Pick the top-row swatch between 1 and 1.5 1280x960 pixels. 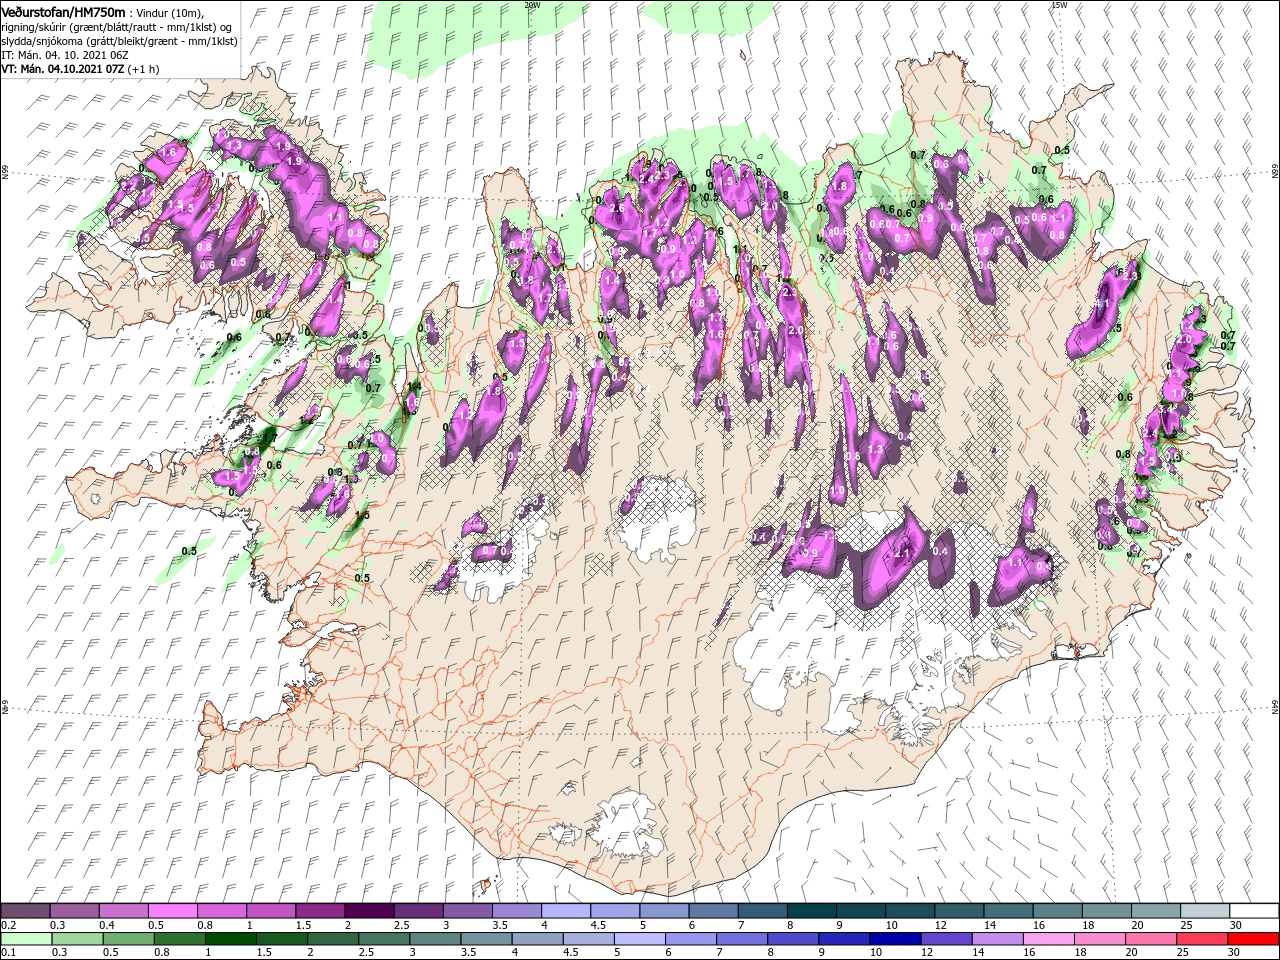(x=271, y=911)
